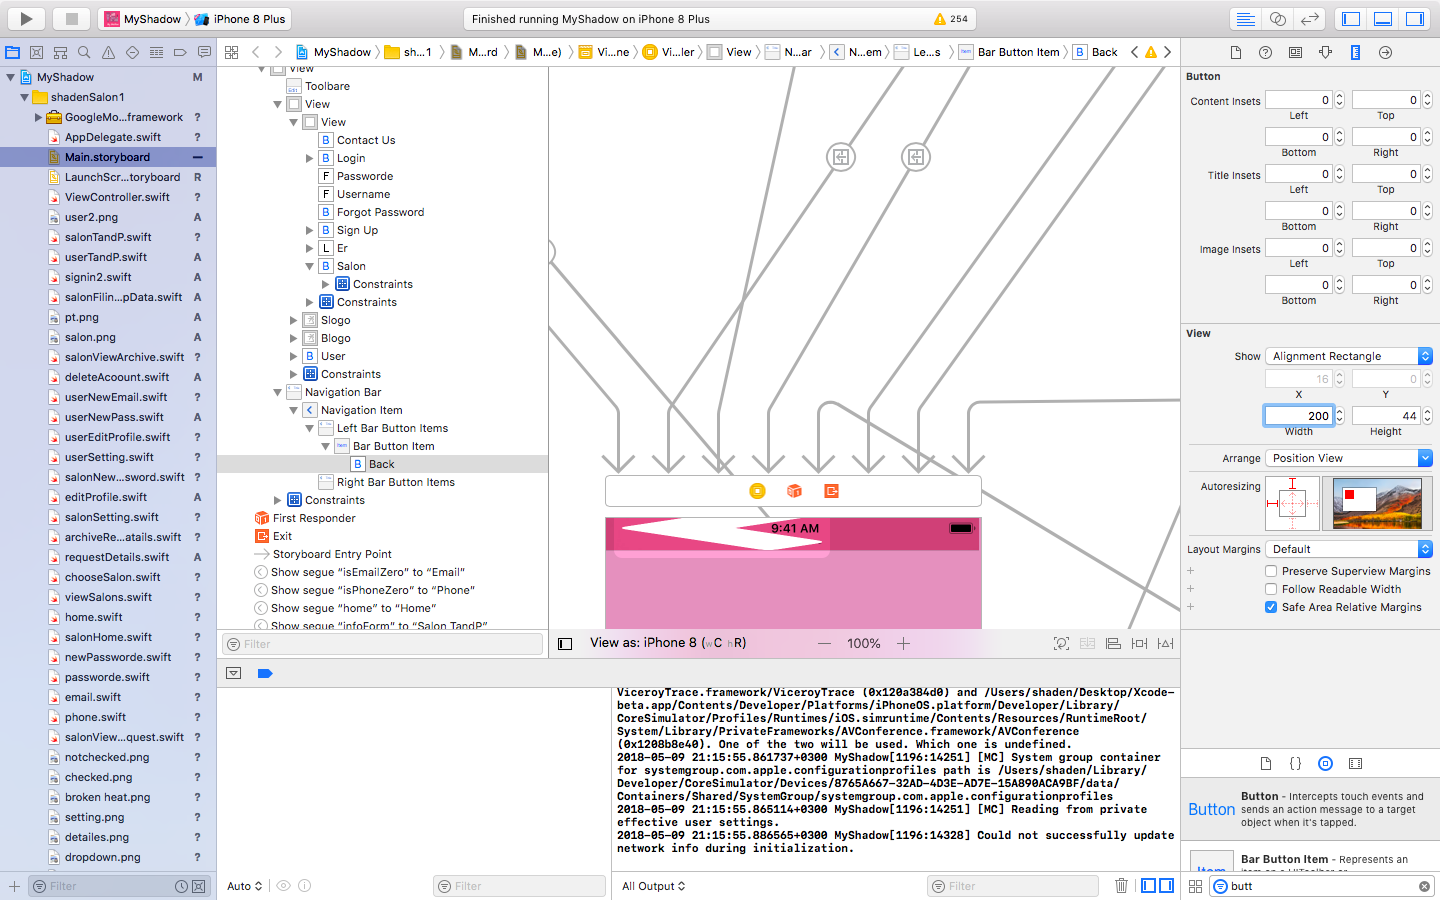1440x900 pixels.
Task: Select the First Responder cube in scene dock
Action: point(794,491)
